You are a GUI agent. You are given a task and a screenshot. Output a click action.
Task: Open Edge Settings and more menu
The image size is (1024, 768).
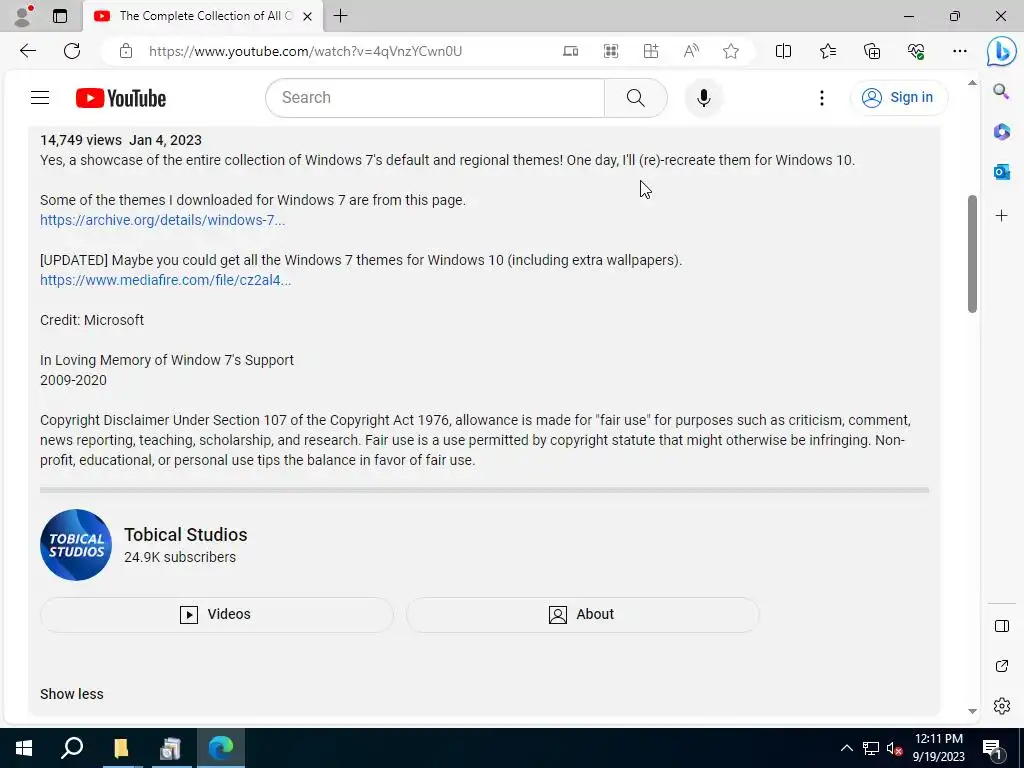959,51
